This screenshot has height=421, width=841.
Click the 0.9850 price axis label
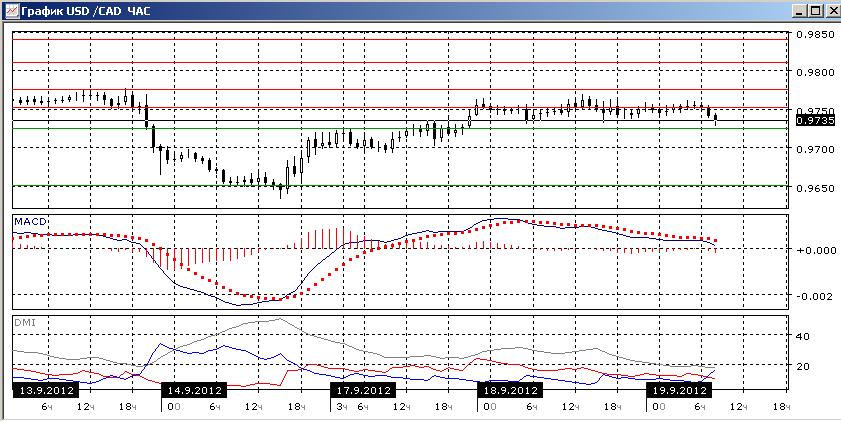click(x=815, y=34)
